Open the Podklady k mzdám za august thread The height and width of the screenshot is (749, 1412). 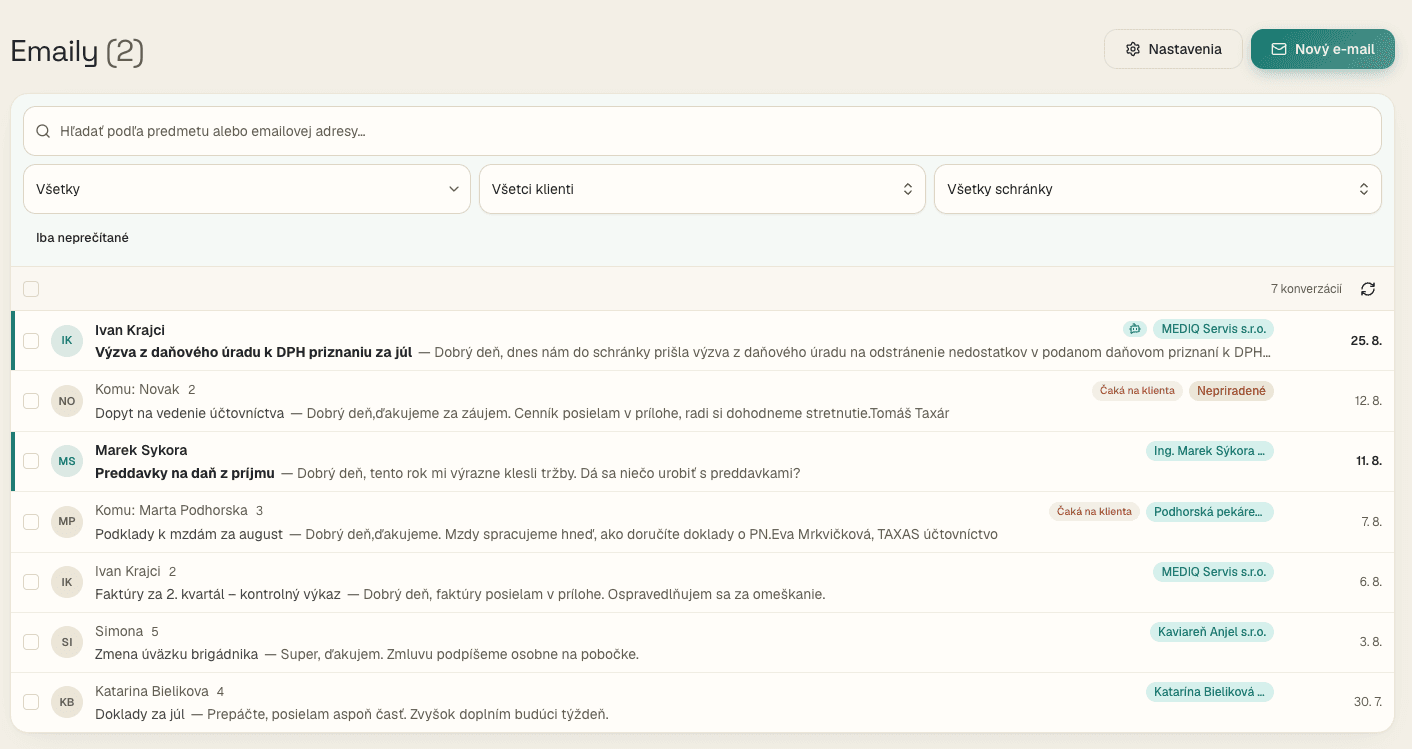[x=702, y=521]
